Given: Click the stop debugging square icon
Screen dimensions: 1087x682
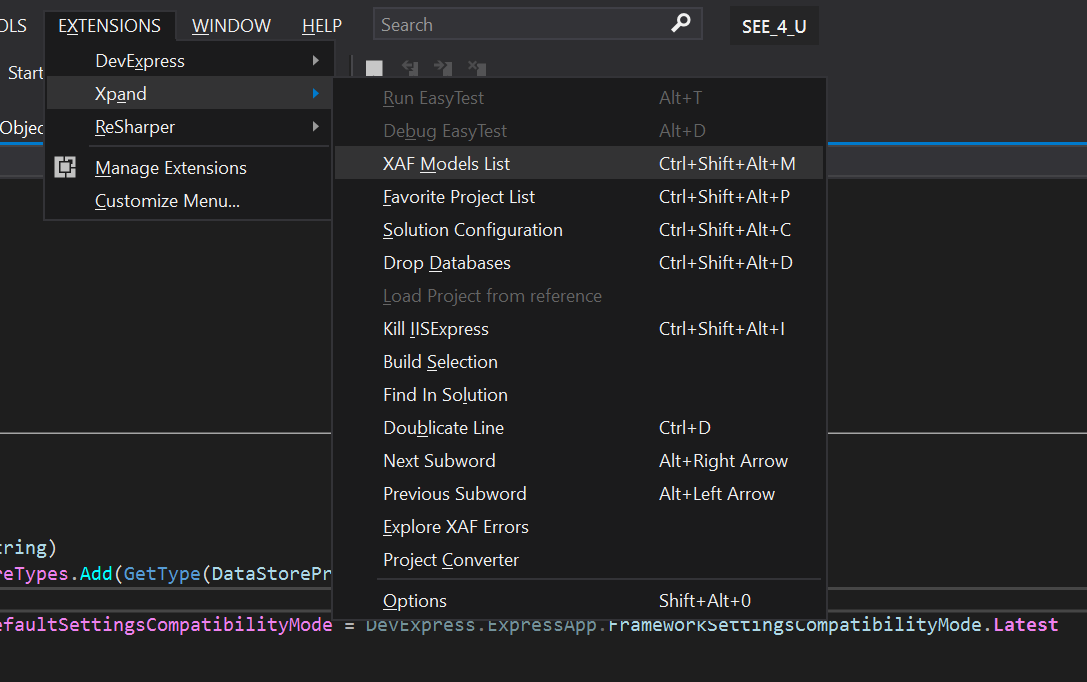Looking at the screenshot, I should click(x=374, y=68).
